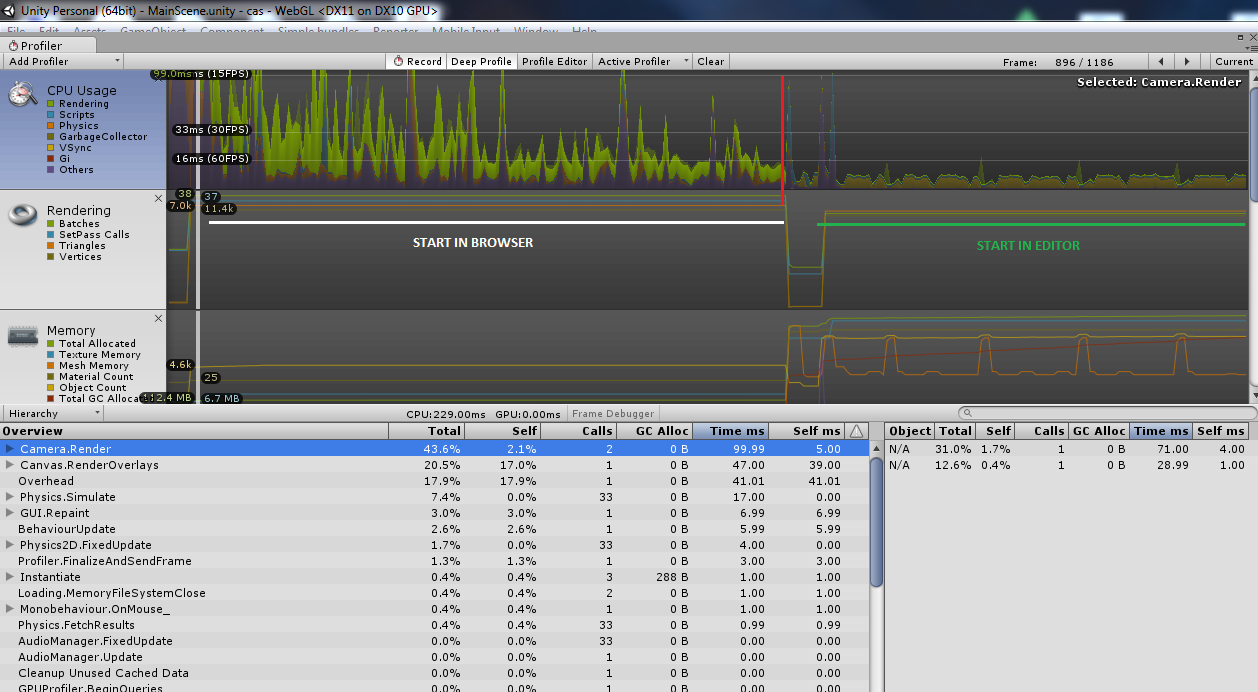Close the Rendering profiler module
Image resolution: width=1258 pixels, height=692 pixels.
coord(158,198)
